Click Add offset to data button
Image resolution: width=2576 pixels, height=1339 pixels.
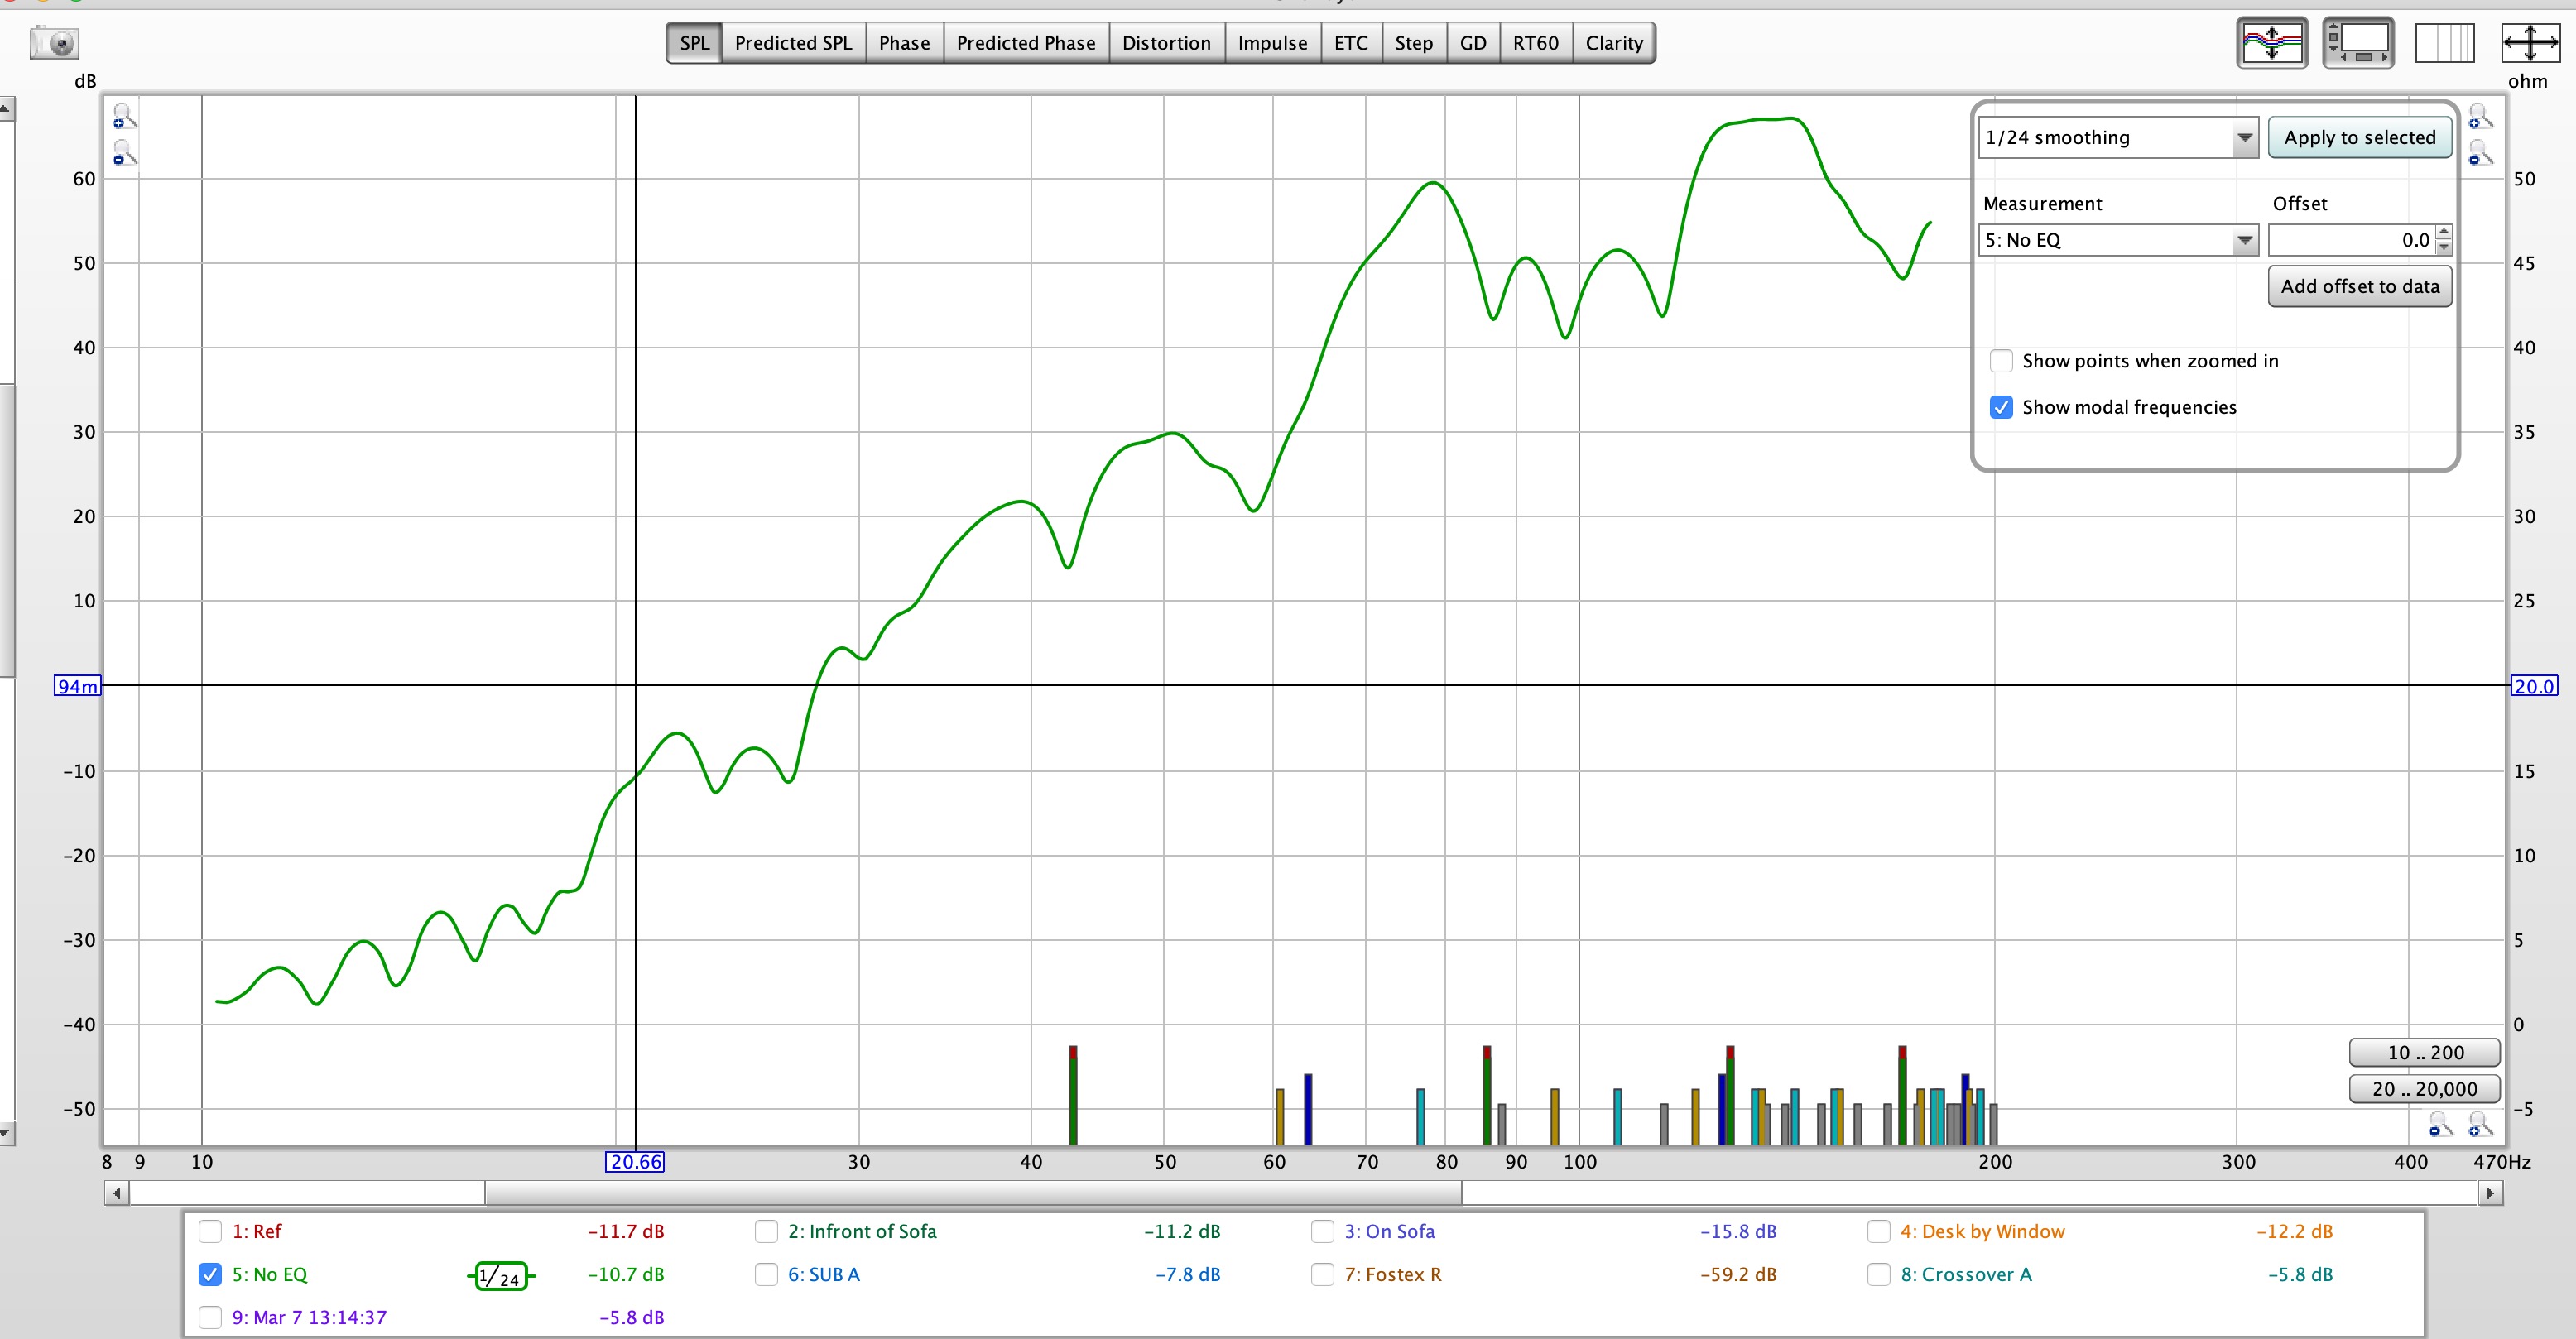click(x=2360, y=286)
